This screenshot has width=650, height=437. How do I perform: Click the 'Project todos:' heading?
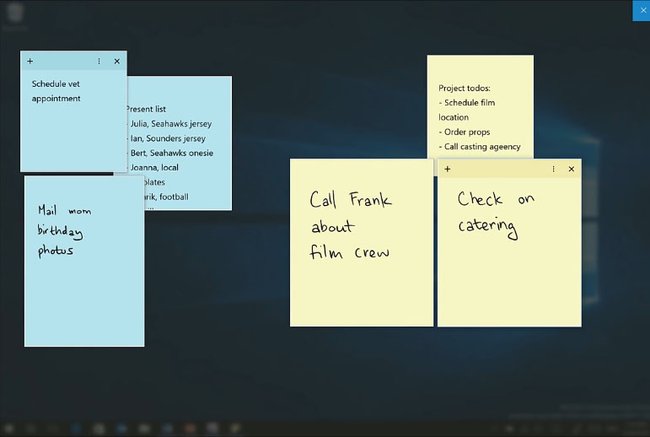(x=464, y=88)
